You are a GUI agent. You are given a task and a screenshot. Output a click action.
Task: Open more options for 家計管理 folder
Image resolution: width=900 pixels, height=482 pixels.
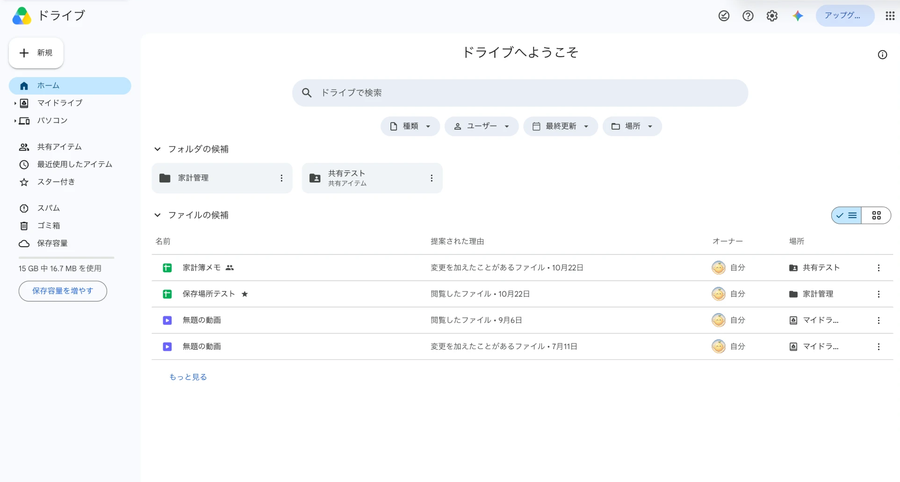click(281, 178)
